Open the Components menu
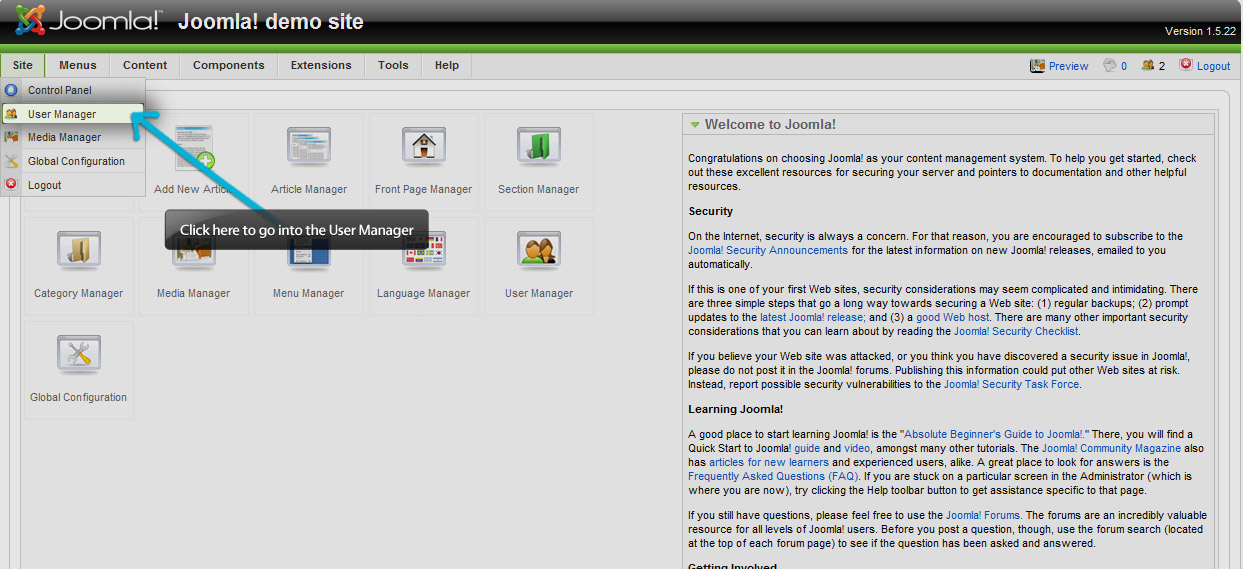The height and width of the screenshot is (569, 1243). coord(229,65)
